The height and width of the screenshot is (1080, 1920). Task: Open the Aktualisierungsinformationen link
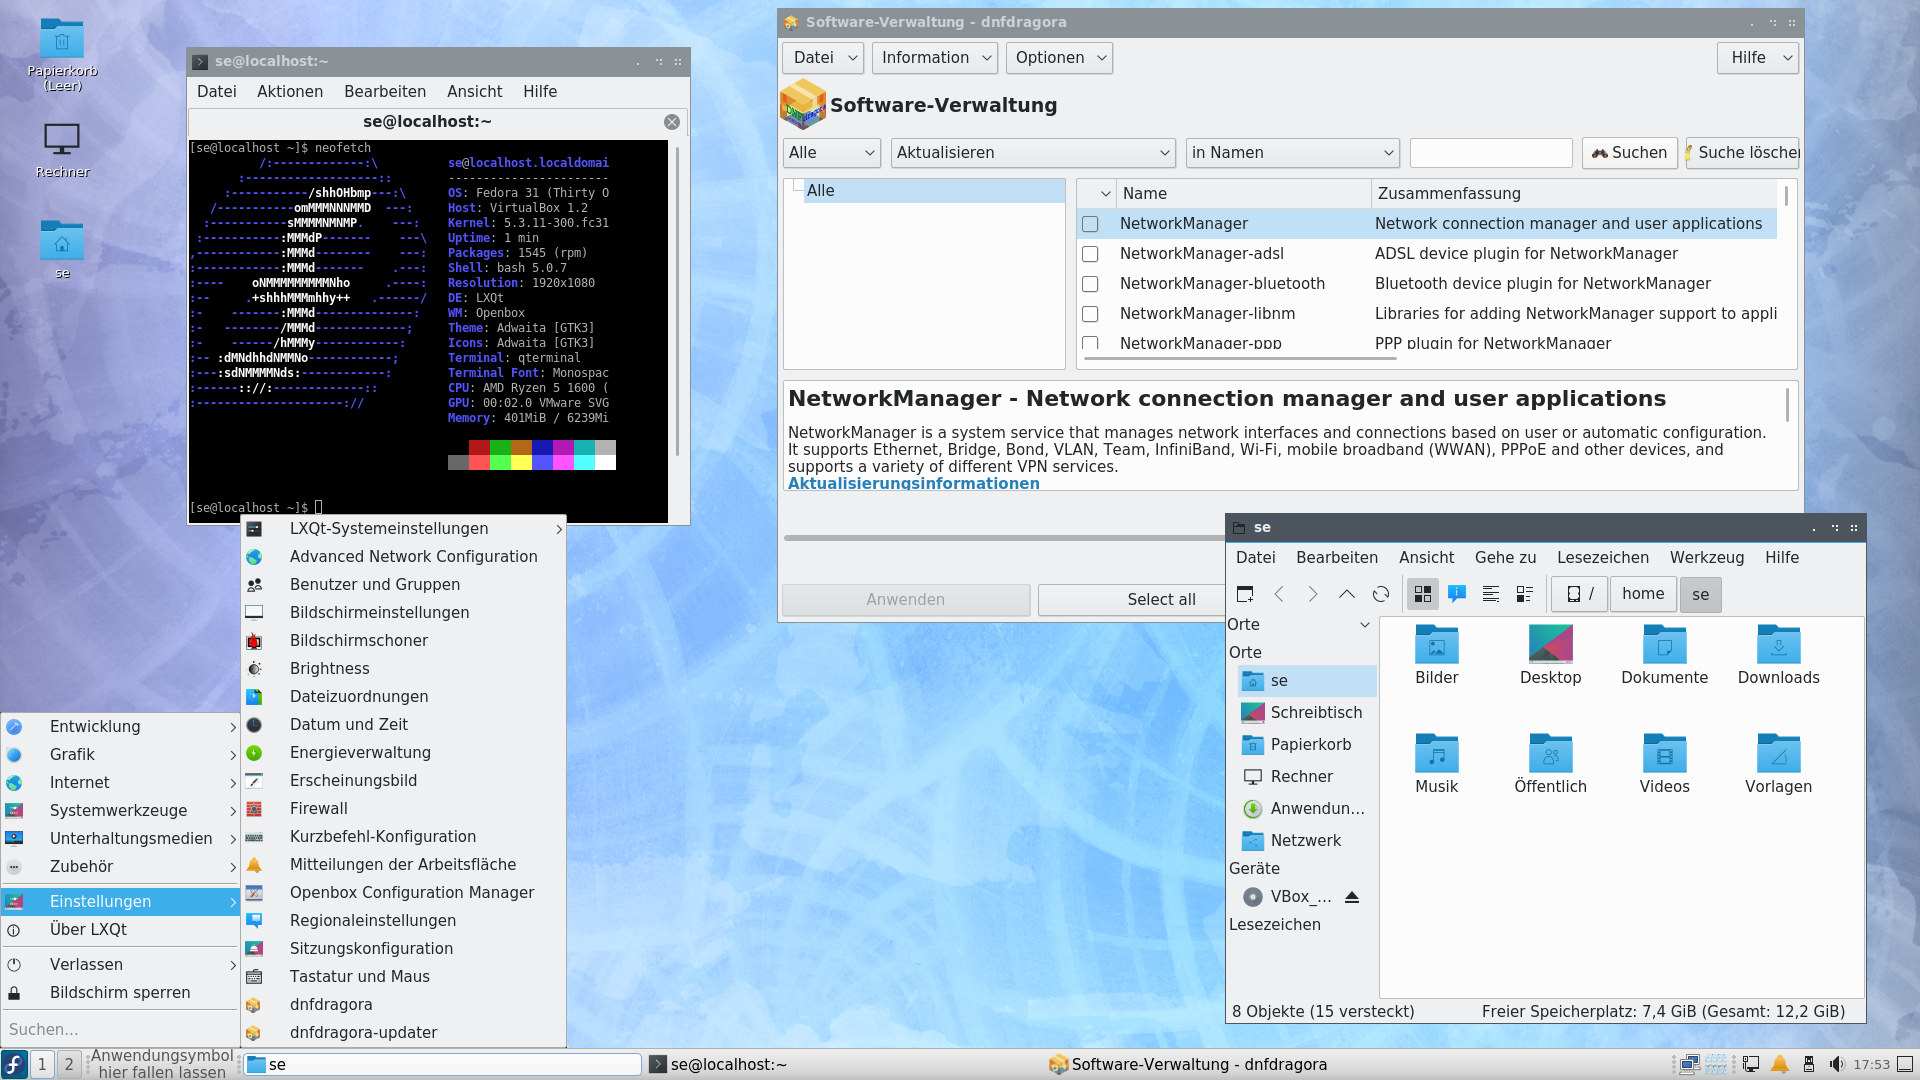pyautogui.click(x=913, y=483)
